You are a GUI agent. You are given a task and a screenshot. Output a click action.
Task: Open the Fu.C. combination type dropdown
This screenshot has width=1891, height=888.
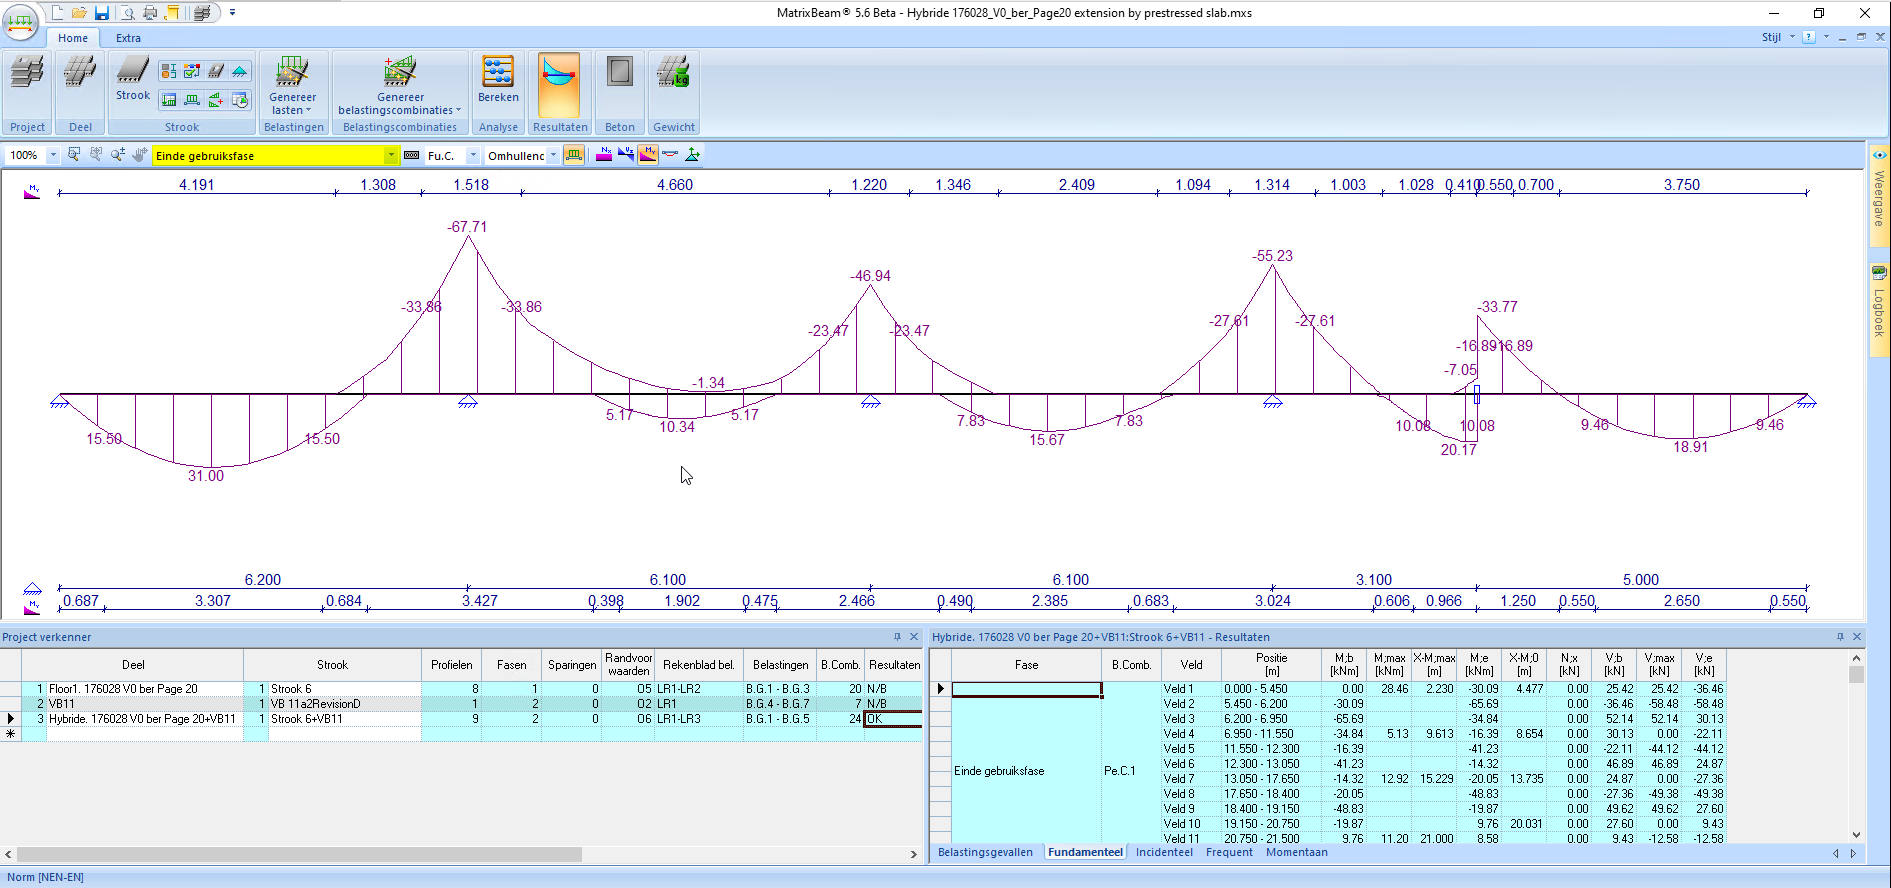473,156
